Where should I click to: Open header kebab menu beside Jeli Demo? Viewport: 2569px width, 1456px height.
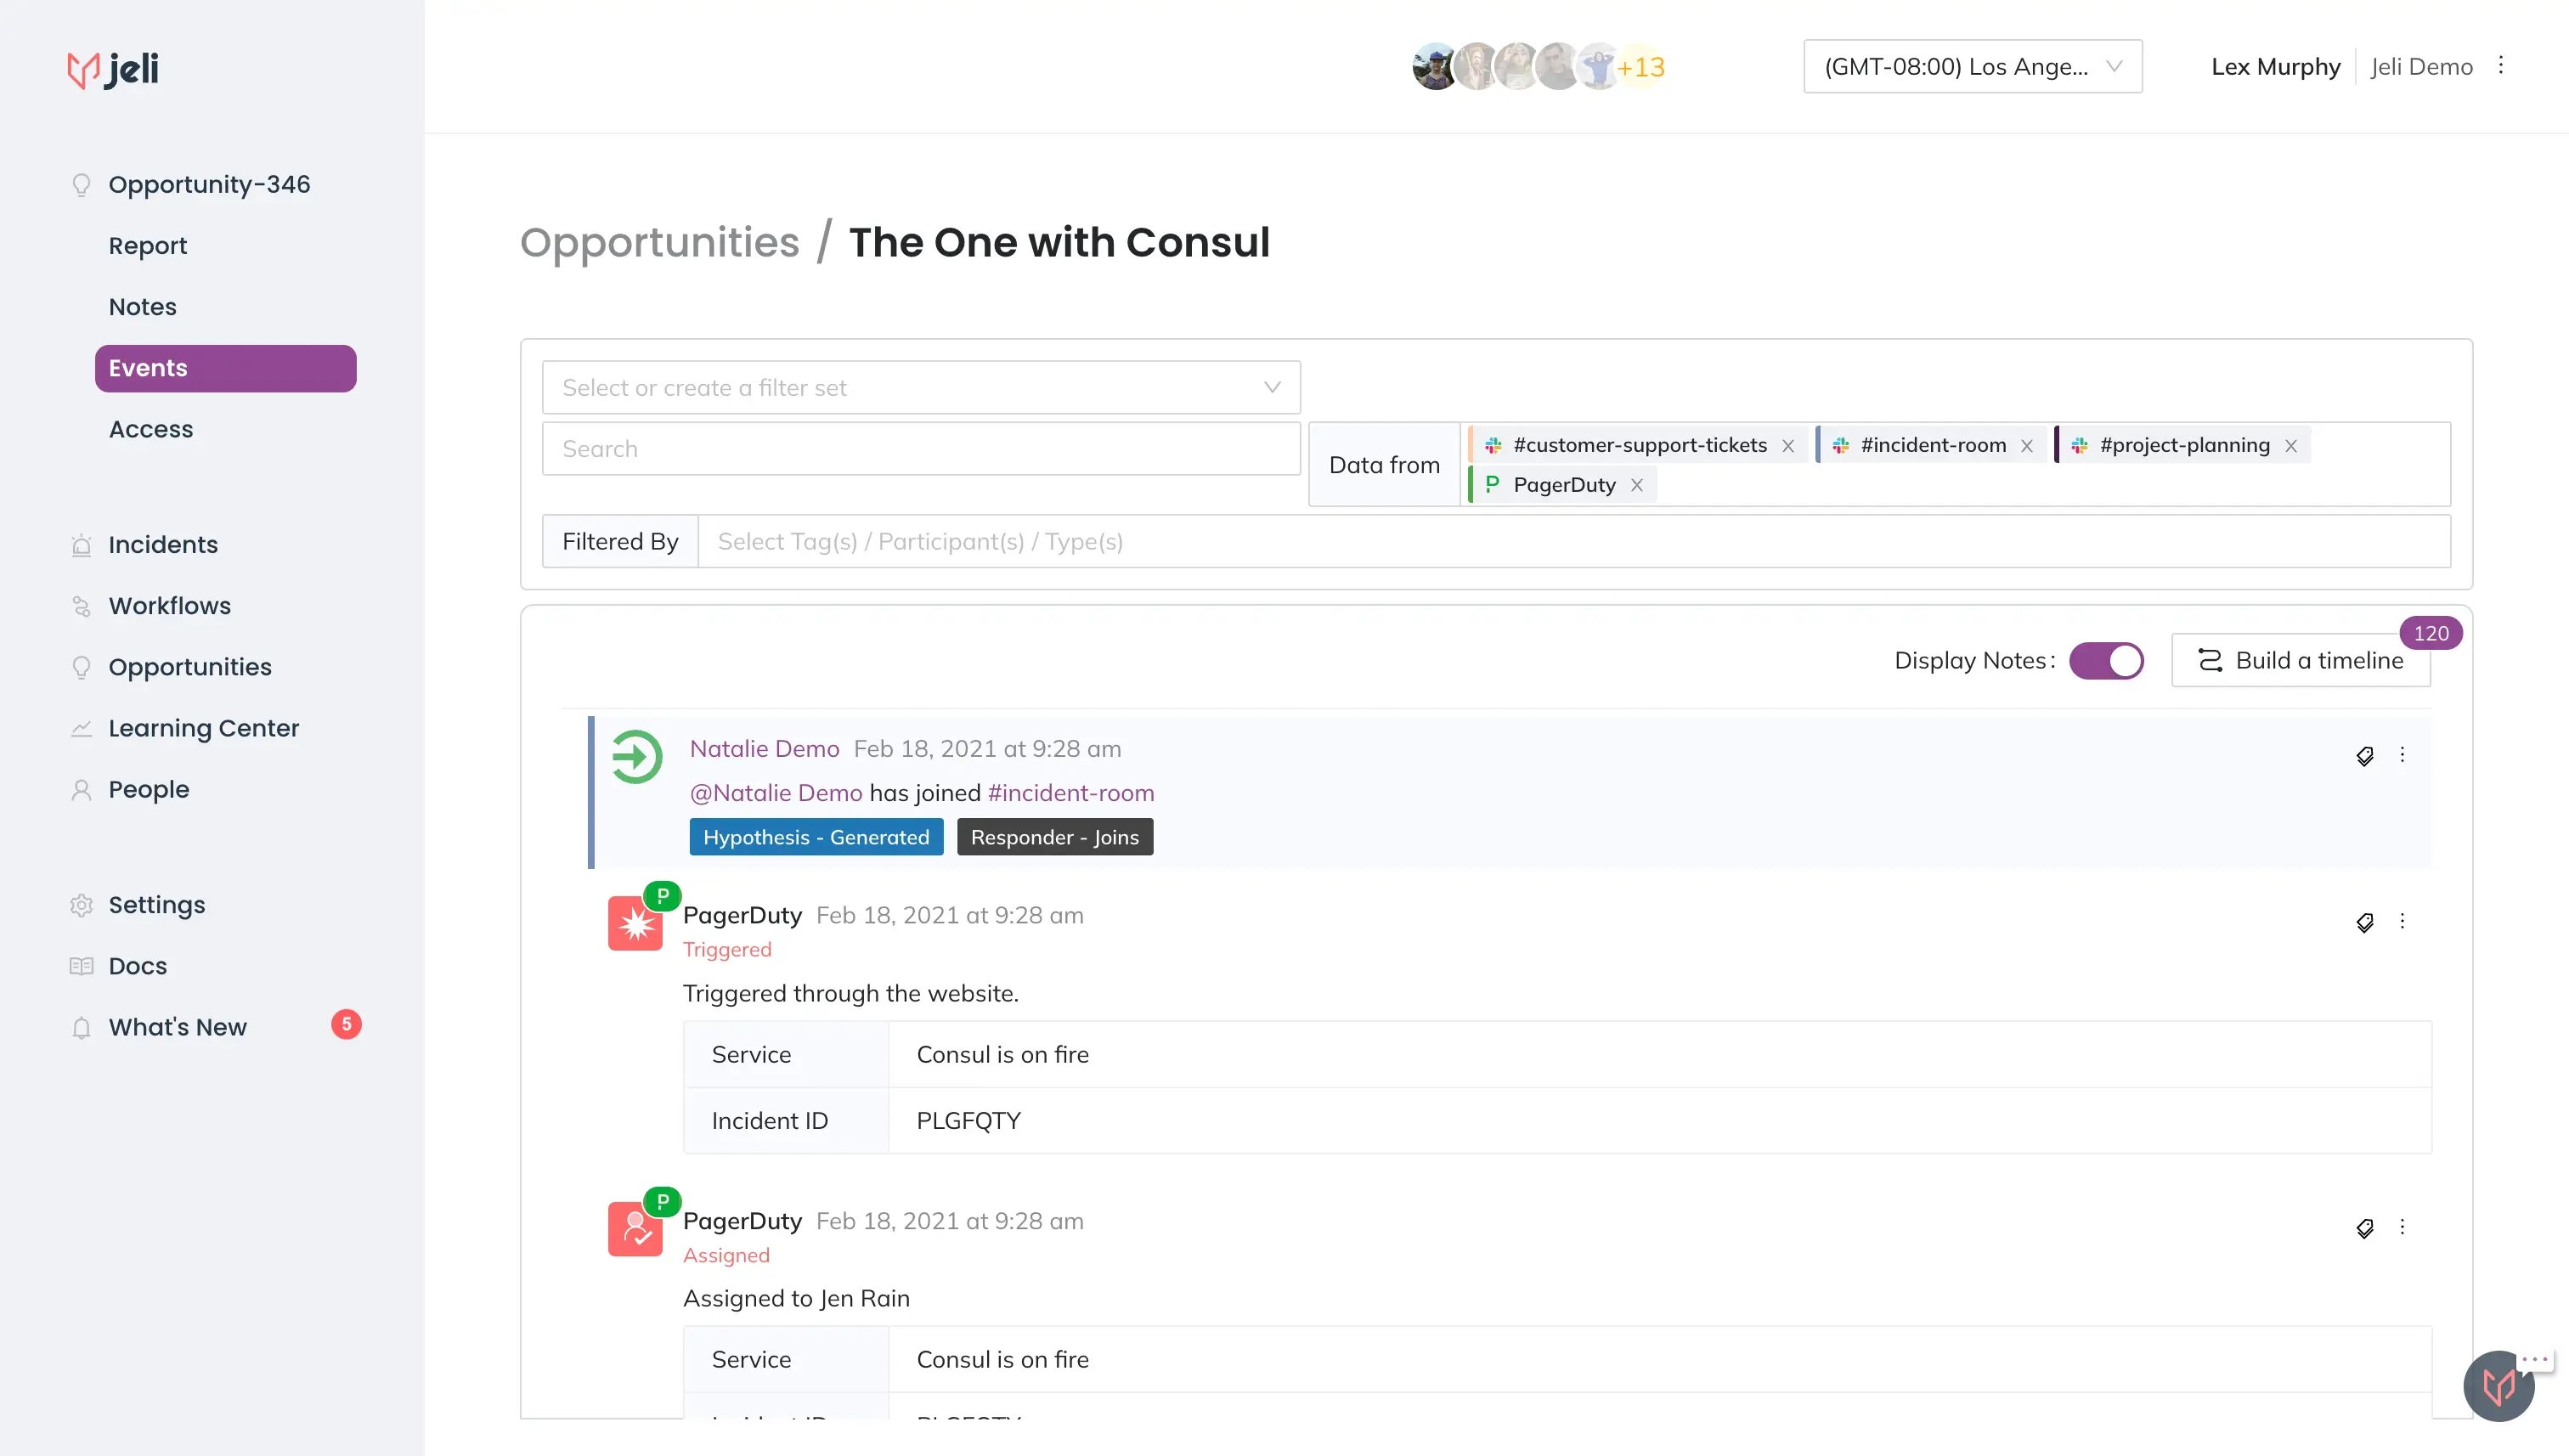pos(2501,66)
